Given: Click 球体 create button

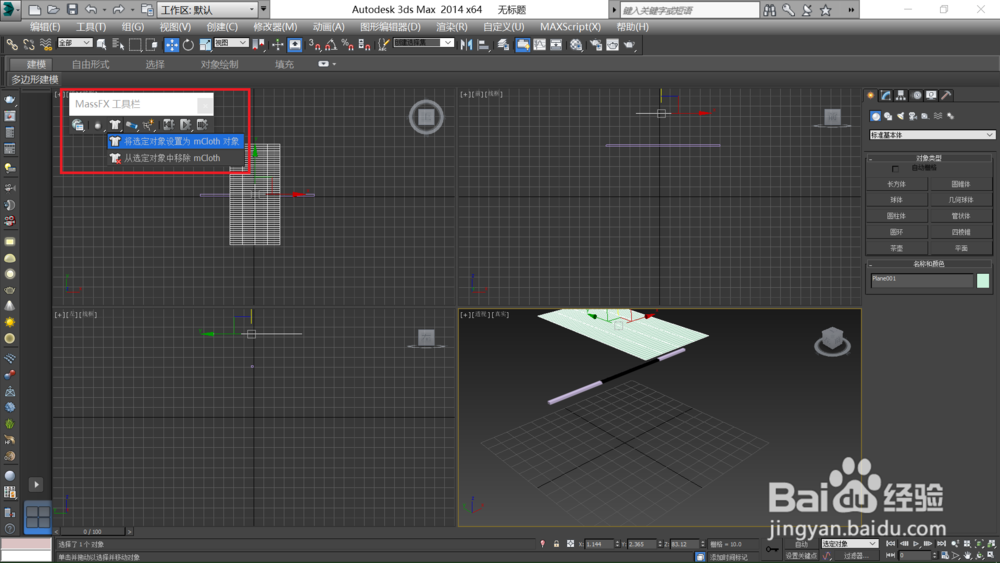Looking at the screenshot, I should [897, 200].
